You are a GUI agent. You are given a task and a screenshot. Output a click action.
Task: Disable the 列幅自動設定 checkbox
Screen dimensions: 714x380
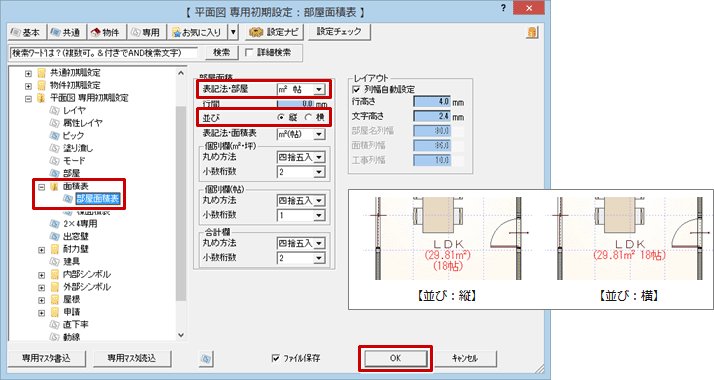pyautogui.click(x=357, y=90)
